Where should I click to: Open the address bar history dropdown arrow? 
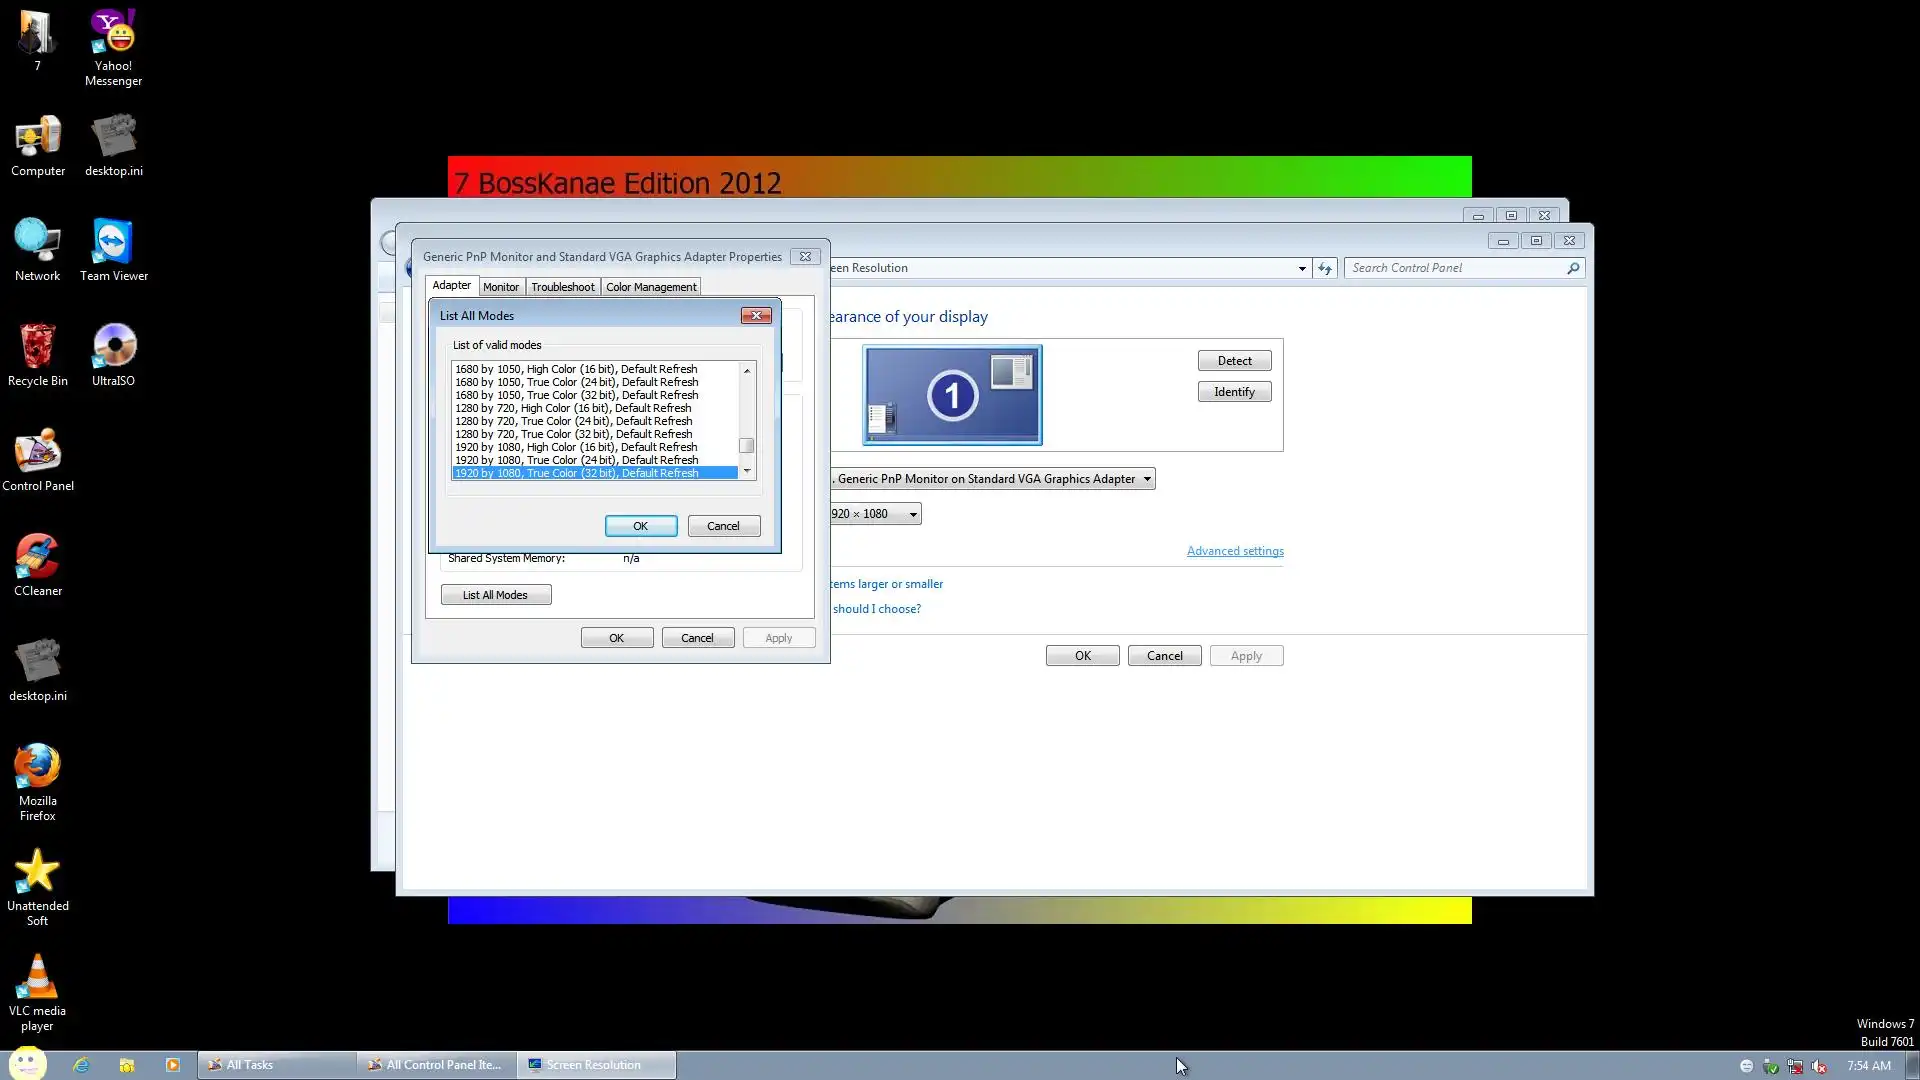(1301, 268)
